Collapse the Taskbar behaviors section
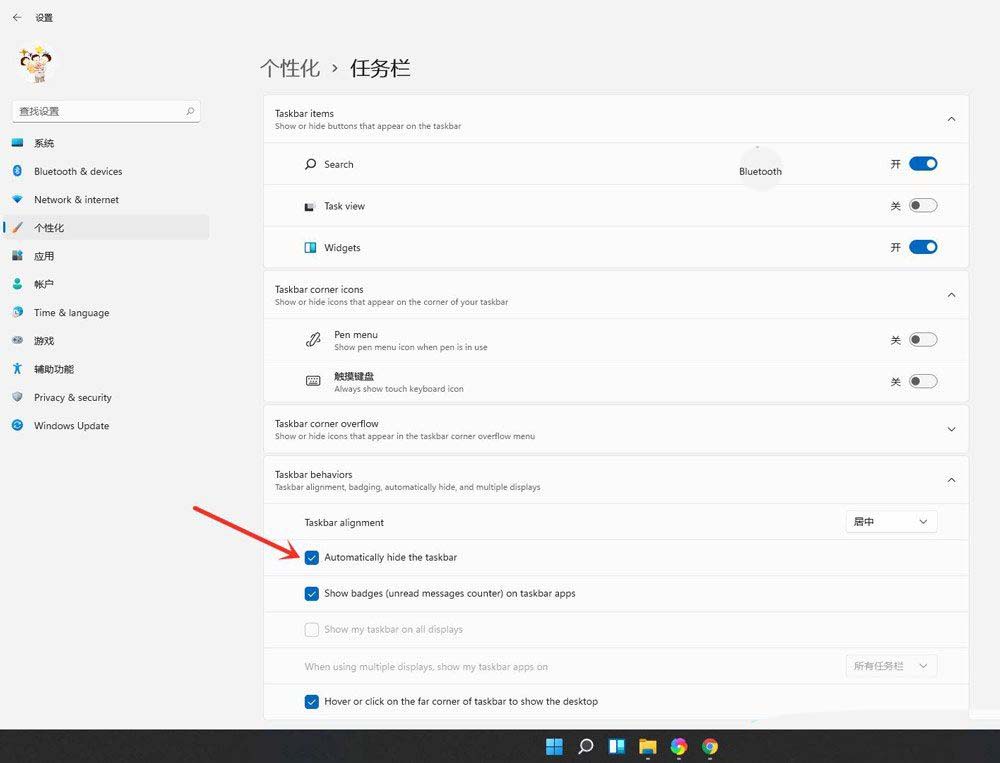Viewport: 1000px width, 763px height. coord(950,480)
